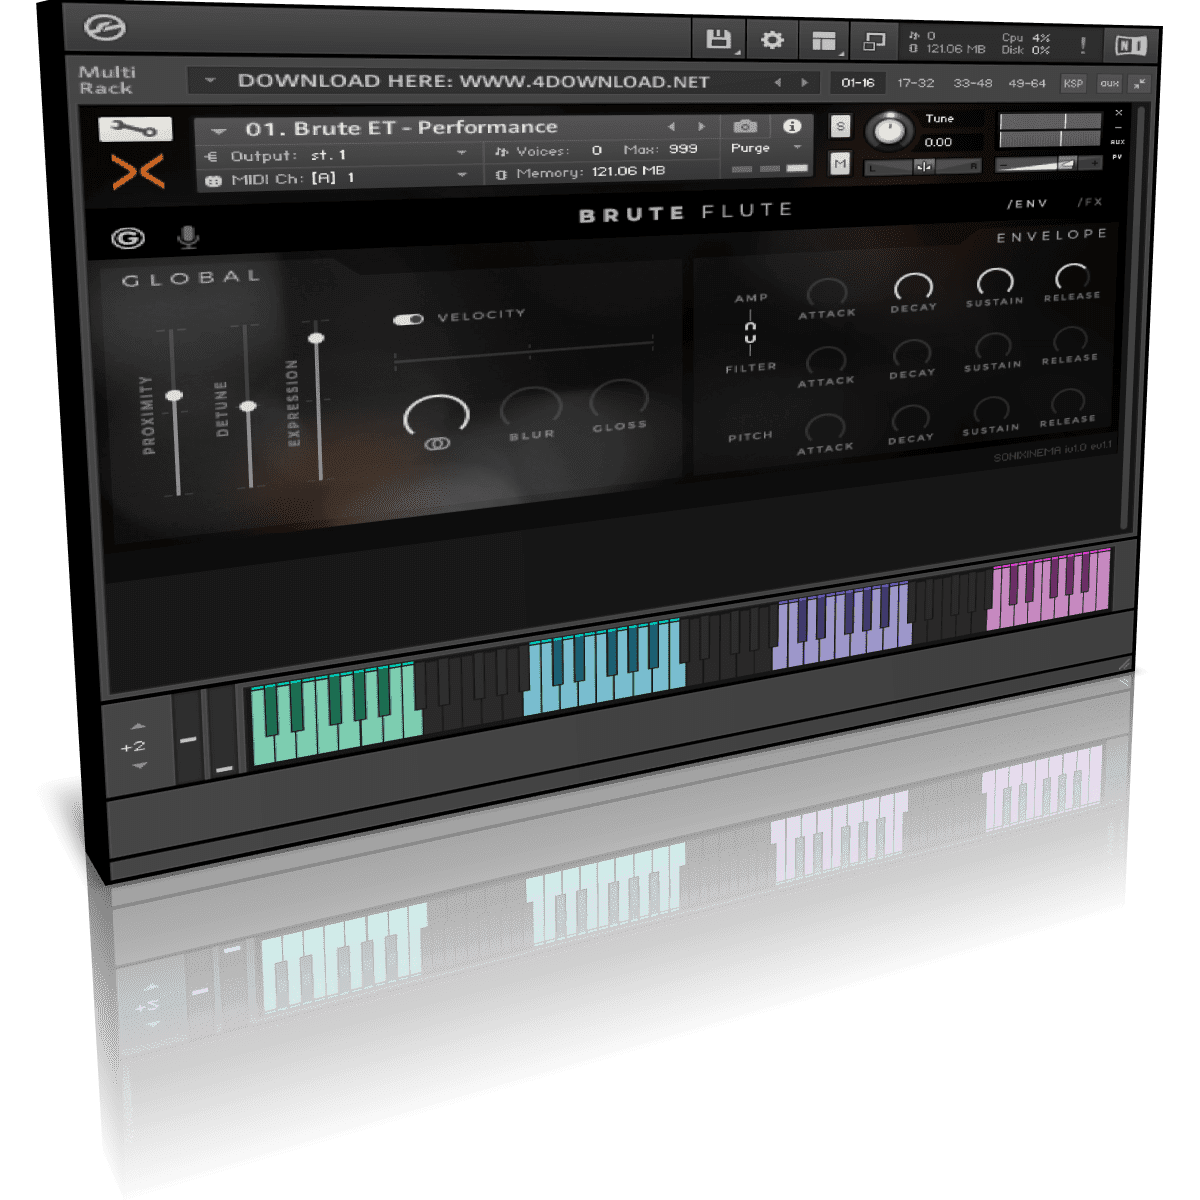Screen dimensions: 1200x1200
Task: Switch to the /ENV tab
Action: [x=1027, y=203]
